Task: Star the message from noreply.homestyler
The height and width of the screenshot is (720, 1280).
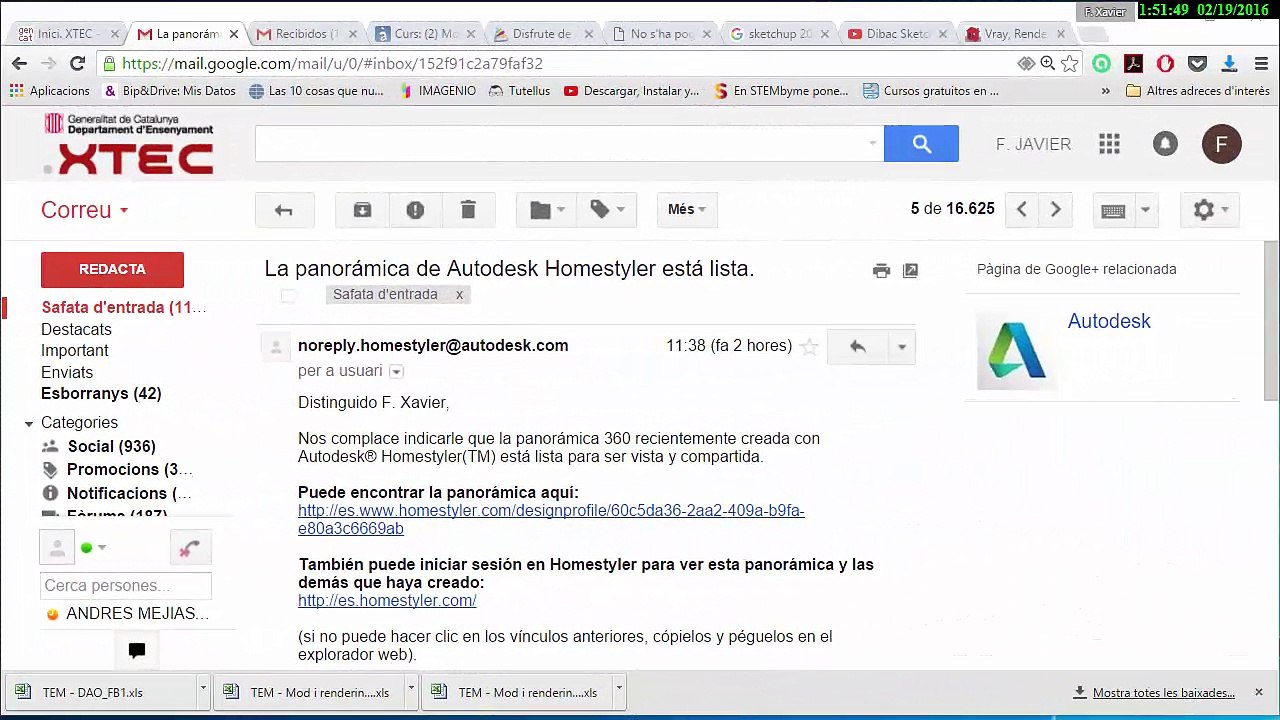Action: (810, 347)
